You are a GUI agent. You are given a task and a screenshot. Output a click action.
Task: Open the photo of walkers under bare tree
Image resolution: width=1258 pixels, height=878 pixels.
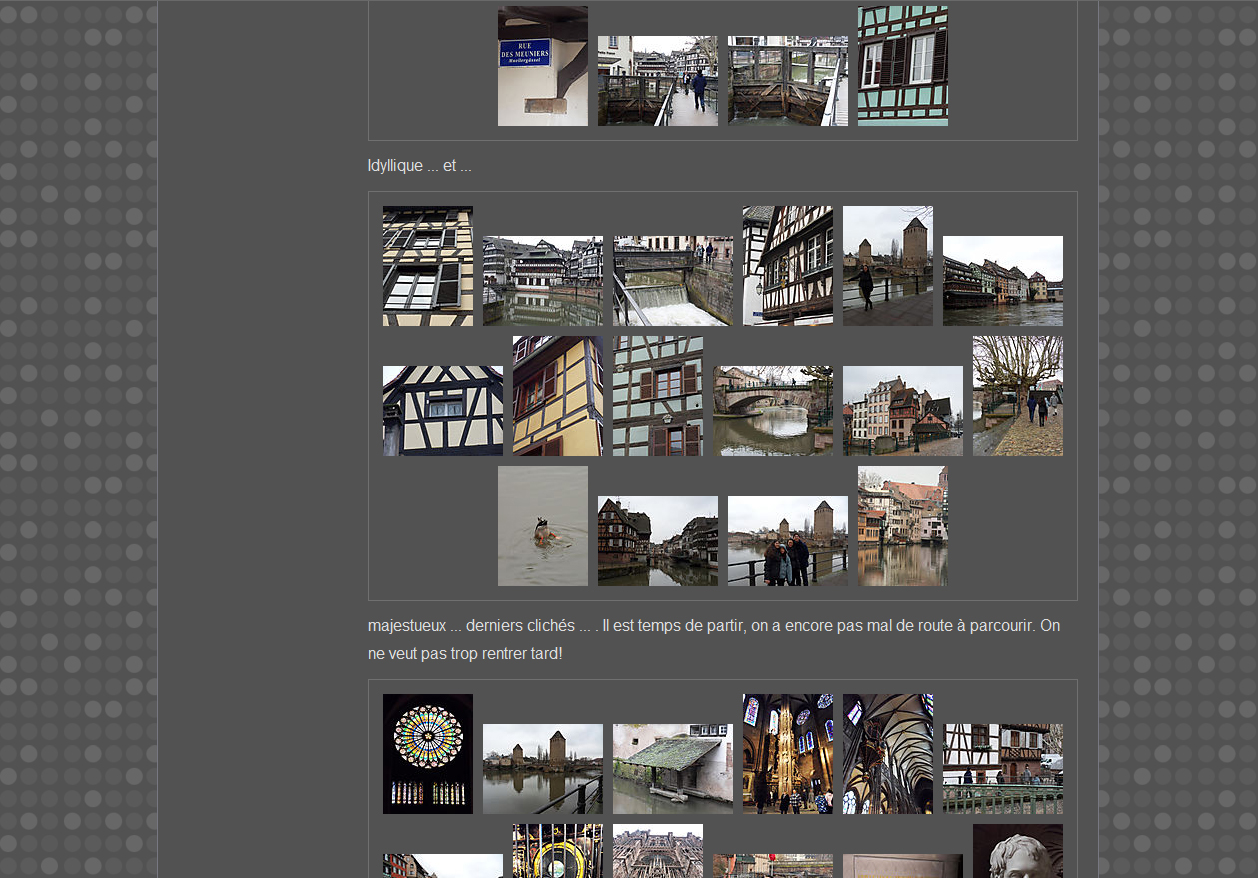pyautogui.click(x=1017, y=396)
